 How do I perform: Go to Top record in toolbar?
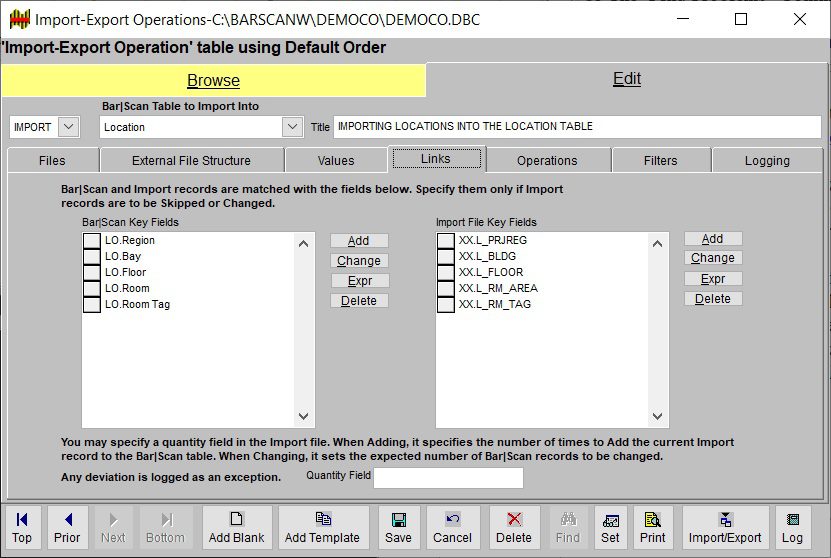pyautogui.click(x=22, y=527)
